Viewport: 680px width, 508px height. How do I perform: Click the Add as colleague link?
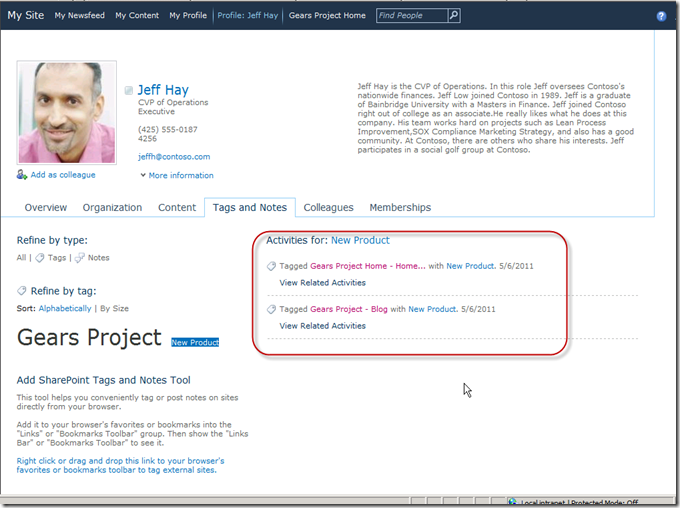pyautogui.click(x=63, y=175)
